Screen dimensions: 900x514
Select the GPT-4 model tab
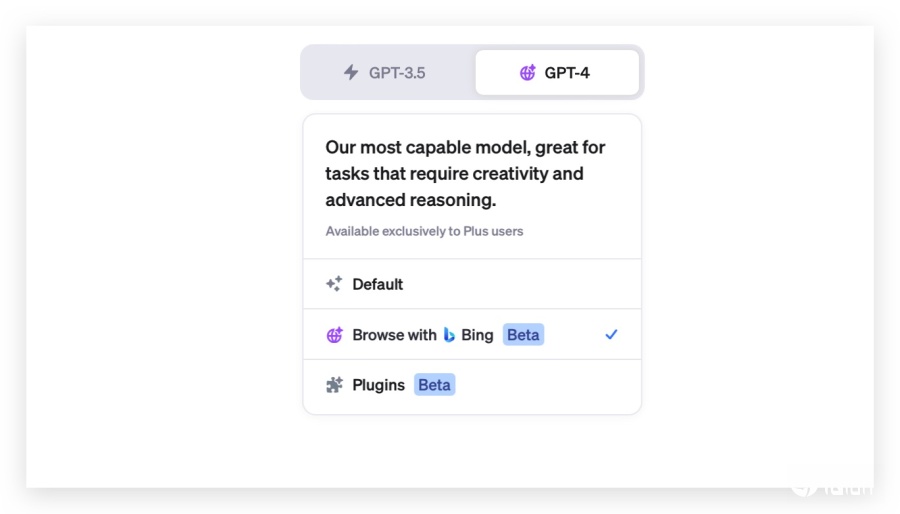pyautogui.click(x=557, y=72)
